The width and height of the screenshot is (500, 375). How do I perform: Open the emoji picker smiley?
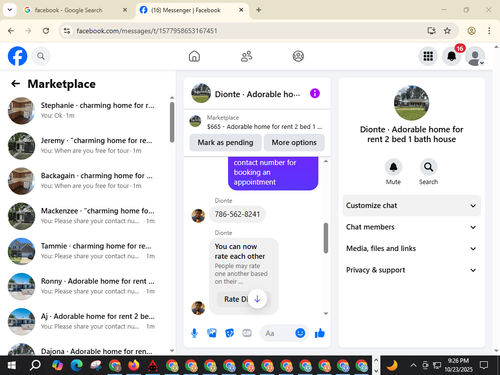300,333
